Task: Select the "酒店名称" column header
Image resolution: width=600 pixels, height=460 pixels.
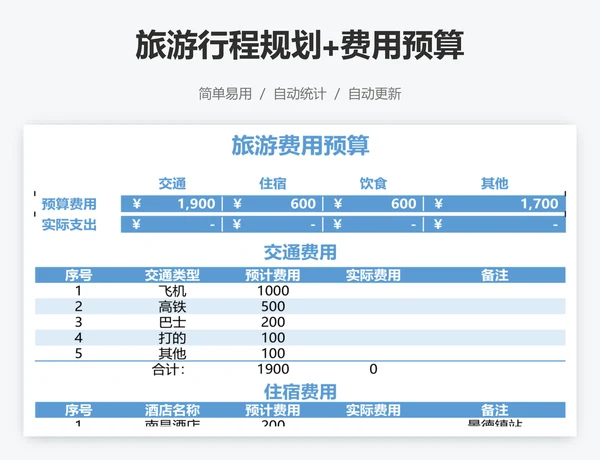Action: click(x=172, y=410)
